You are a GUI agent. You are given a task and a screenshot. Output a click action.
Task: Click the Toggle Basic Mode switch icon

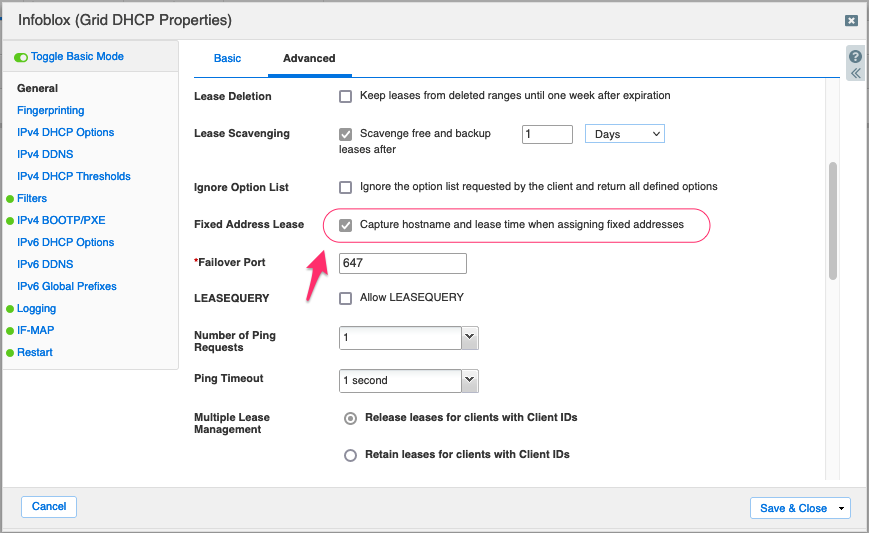[x=21, y=57]
